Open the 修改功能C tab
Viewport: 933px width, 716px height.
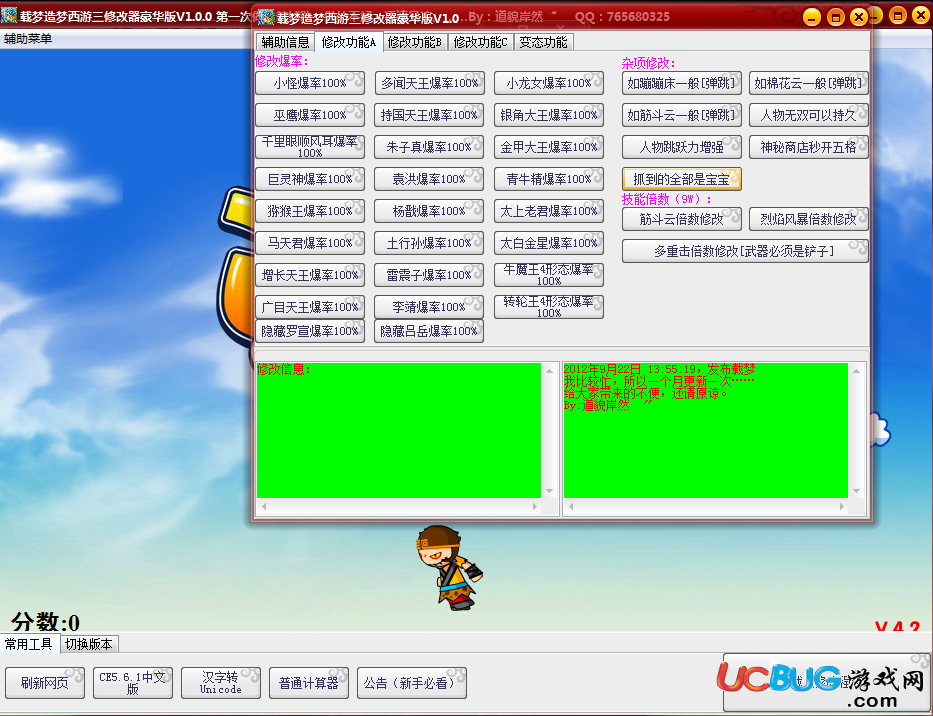[x=481, y=42]
